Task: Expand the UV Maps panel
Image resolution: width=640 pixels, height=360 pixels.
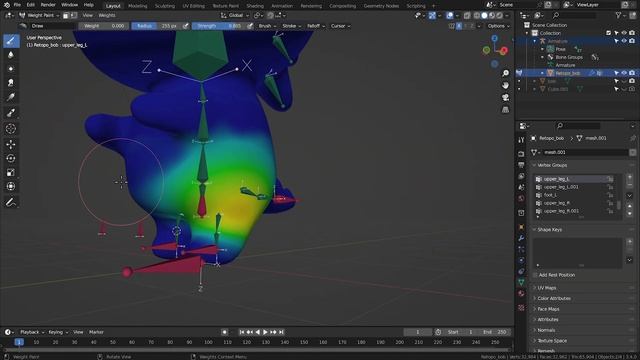Action: tap(547, 288)
